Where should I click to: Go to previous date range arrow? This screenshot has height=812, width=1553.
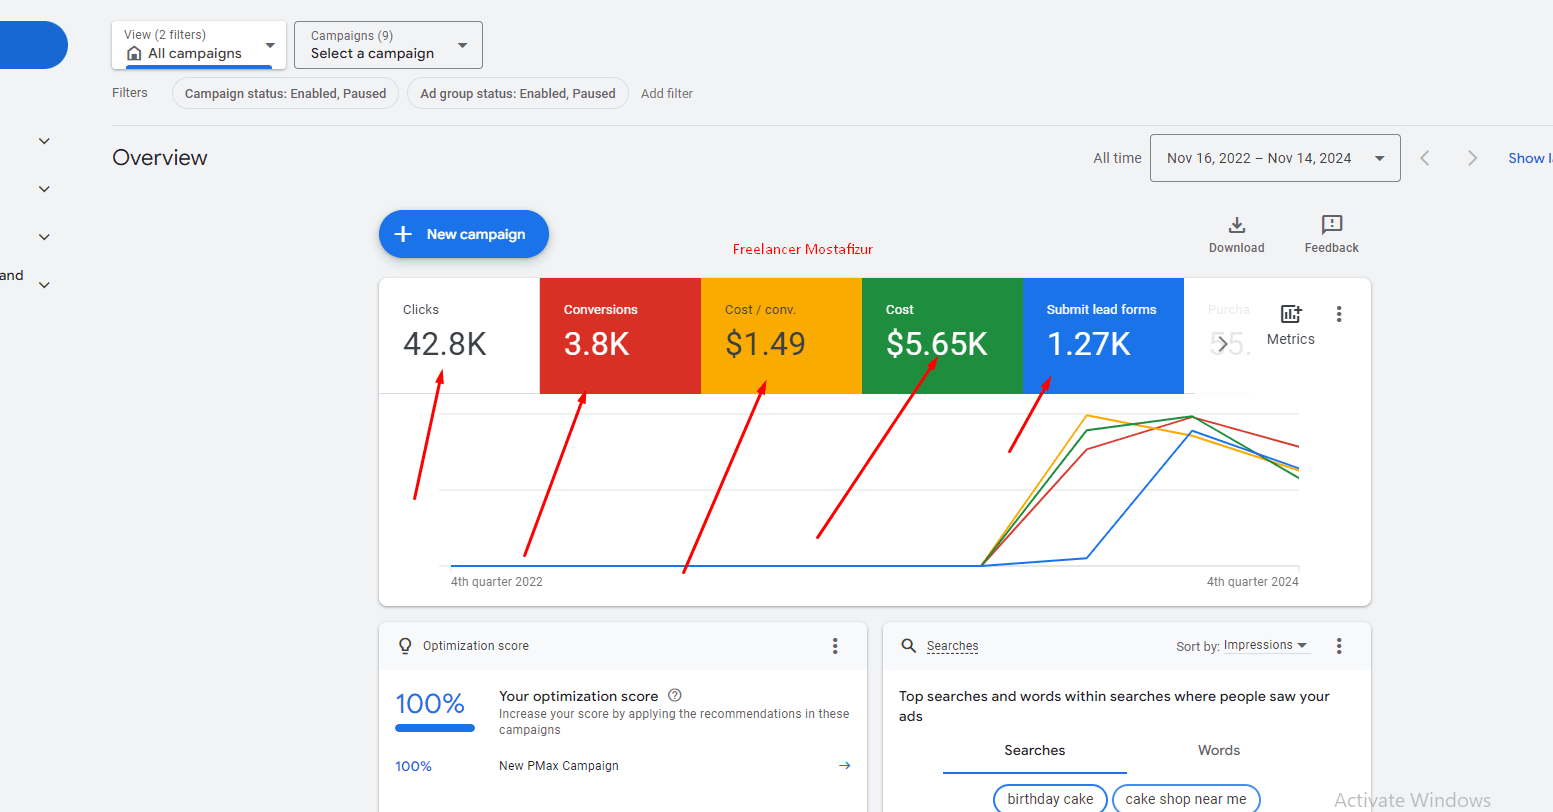point(1425,158)
